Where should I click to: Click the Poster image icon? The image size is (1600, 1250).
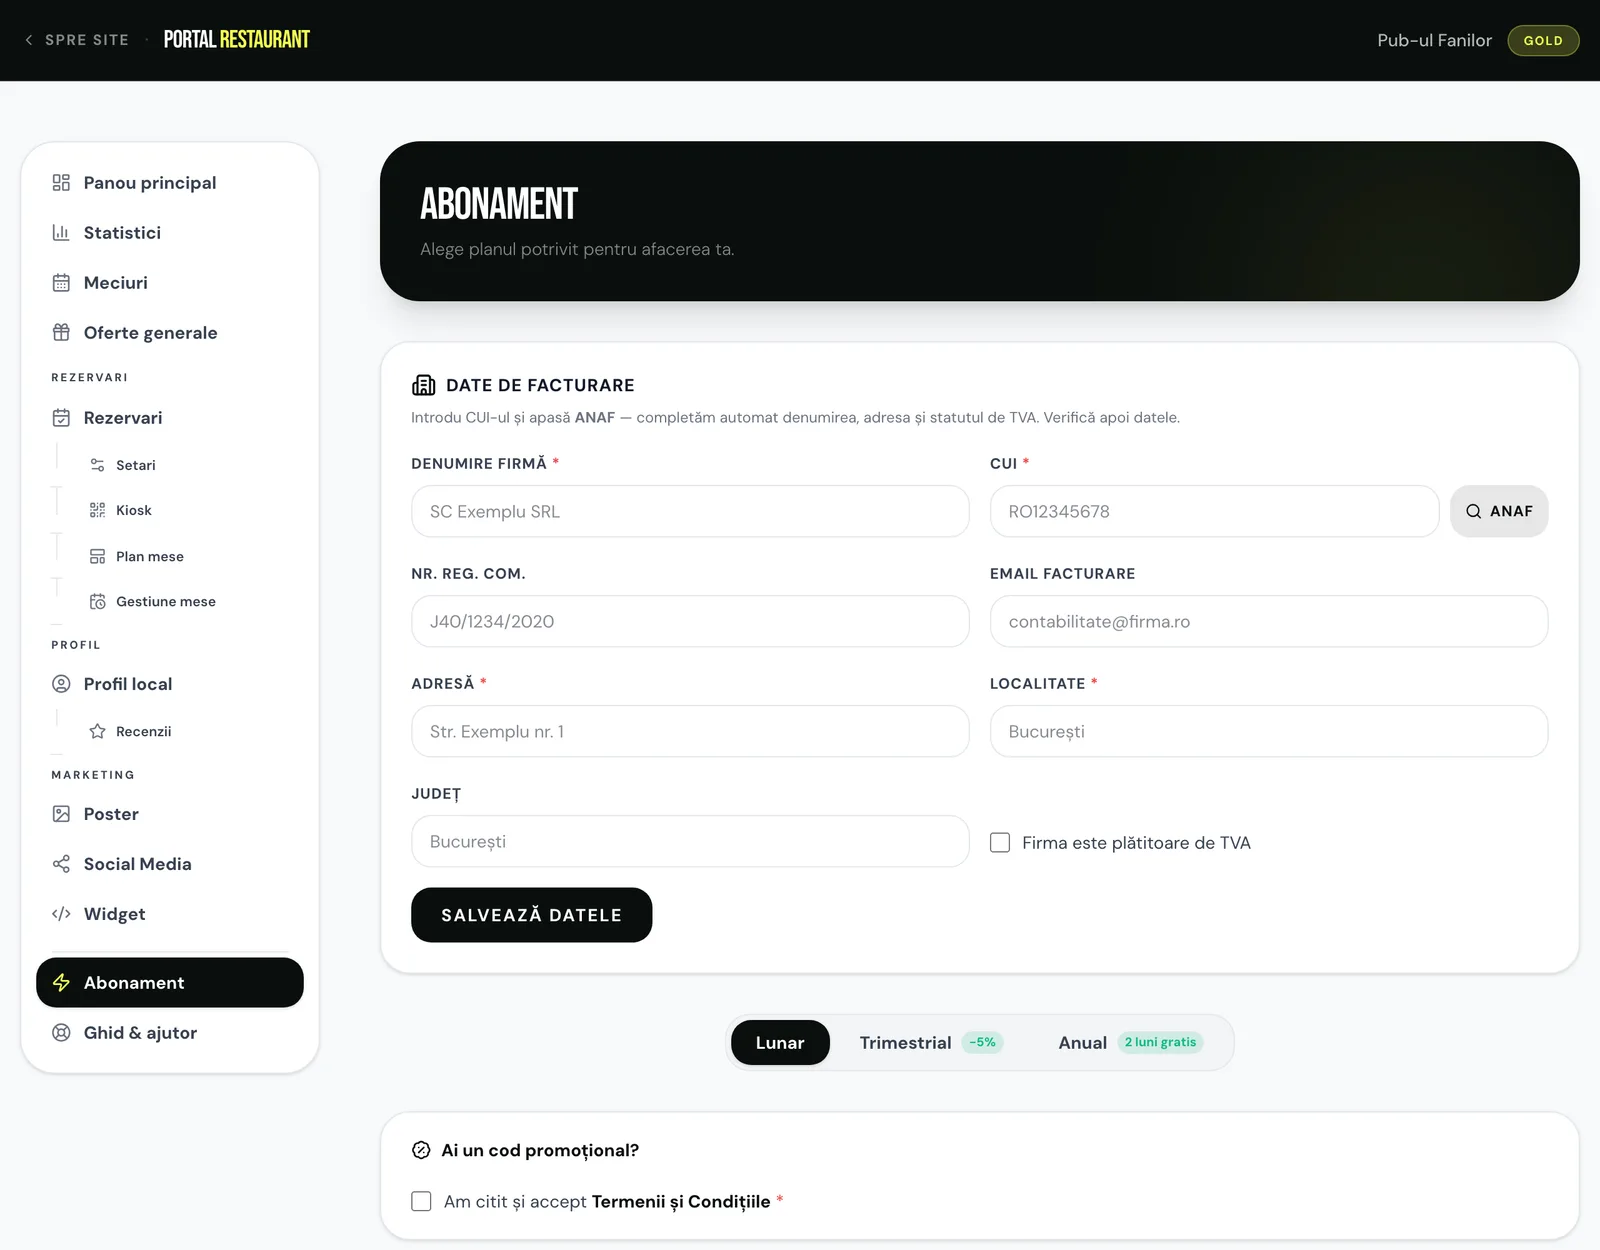(61, 814)
